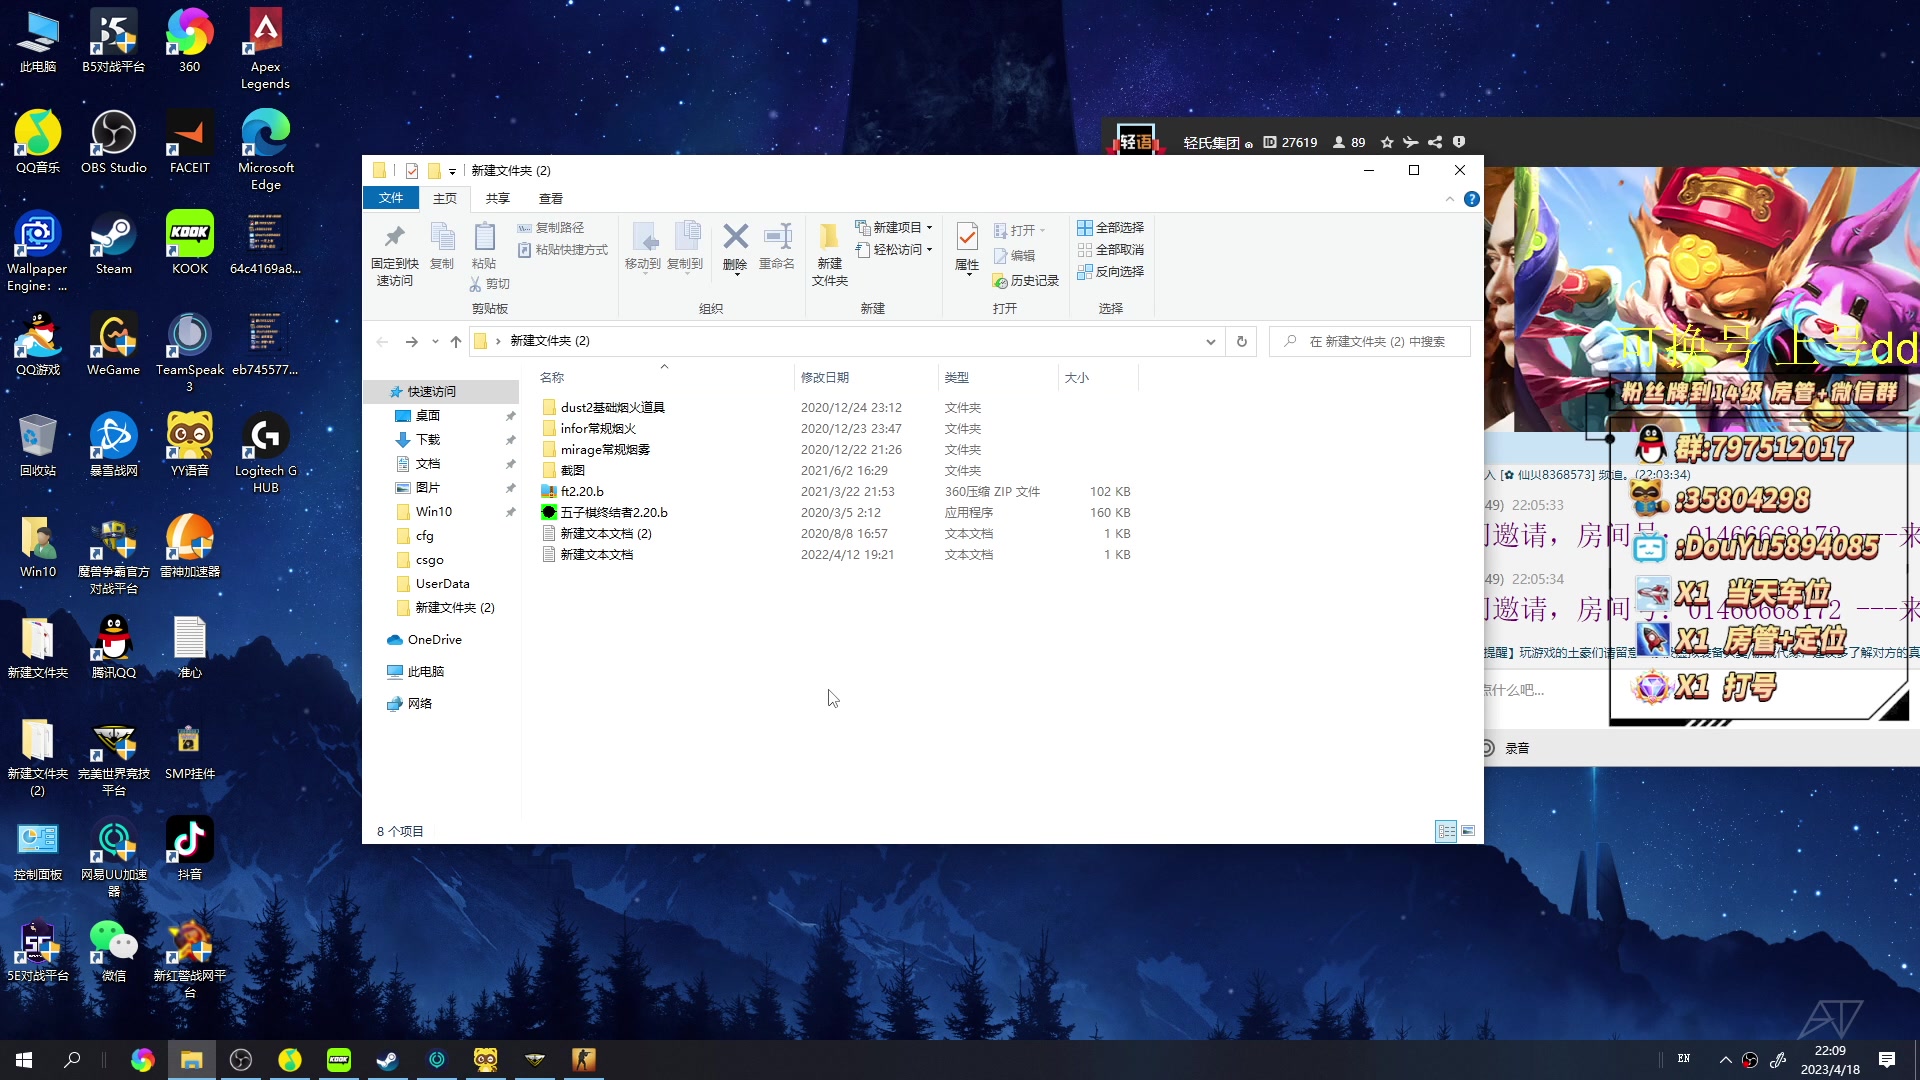Click the Rename (重命名) icon

(777, 237)
